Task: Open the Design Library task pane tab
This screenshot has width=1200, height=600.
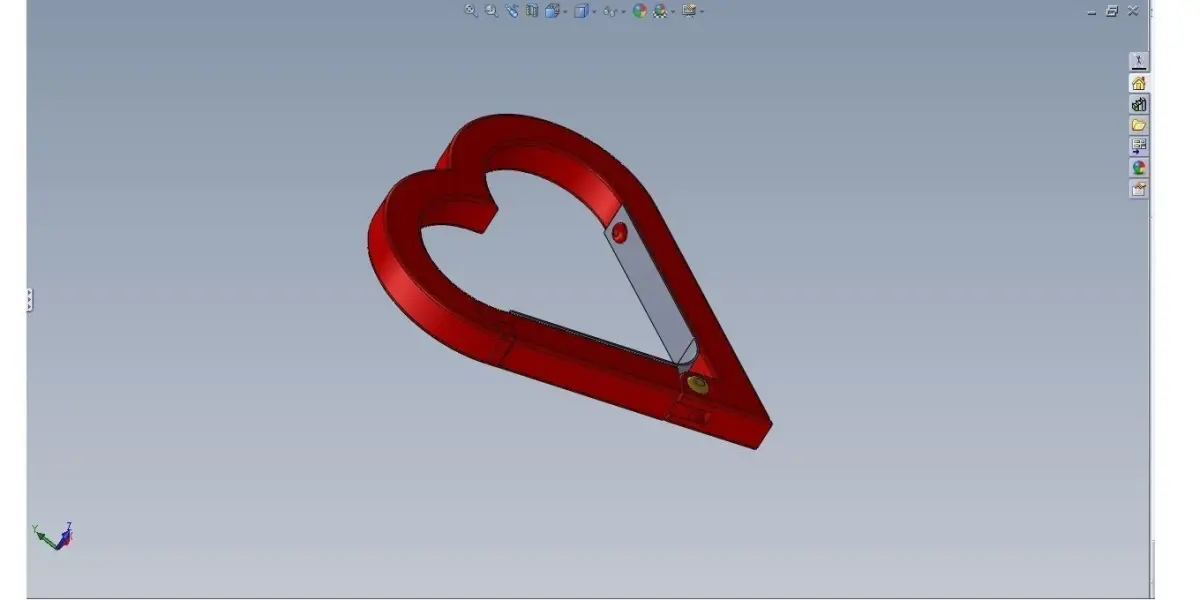Action: coord(1138,104)
